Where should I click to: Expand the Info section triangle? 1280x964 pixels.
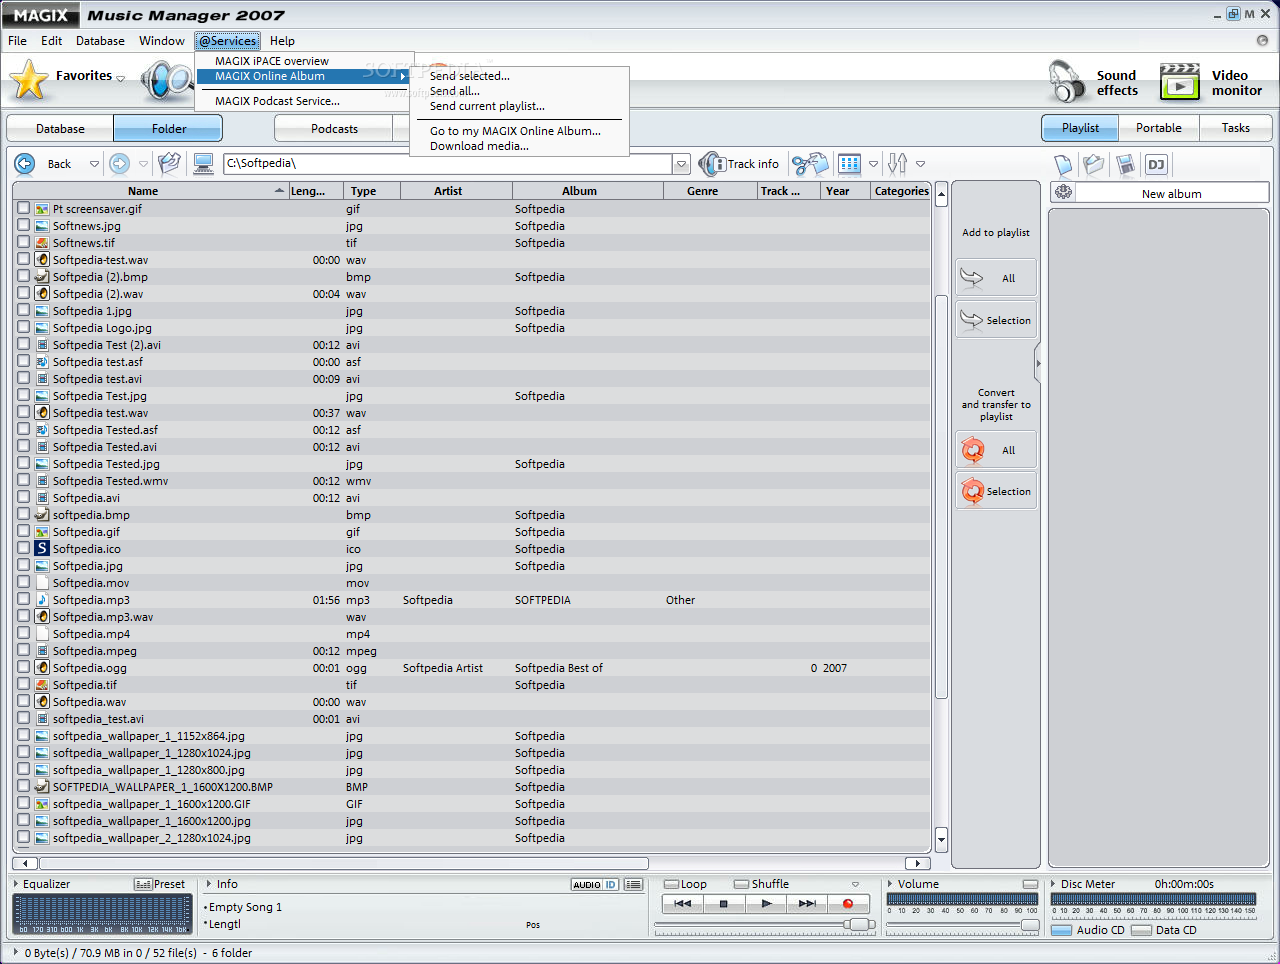pyautogui.click(x=208, y=883)
